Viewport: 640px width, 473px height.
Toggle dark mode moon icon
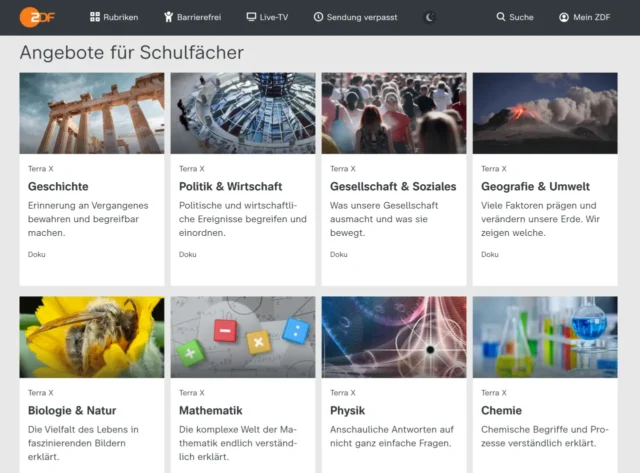[x=430, y=17]
